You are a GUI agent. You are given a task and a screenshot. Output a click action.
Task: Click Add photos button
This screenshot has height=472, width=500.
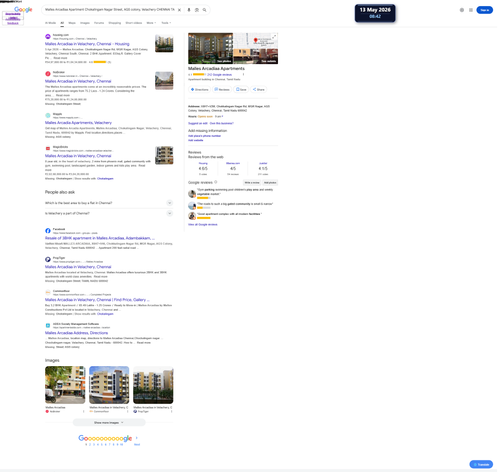270,183
